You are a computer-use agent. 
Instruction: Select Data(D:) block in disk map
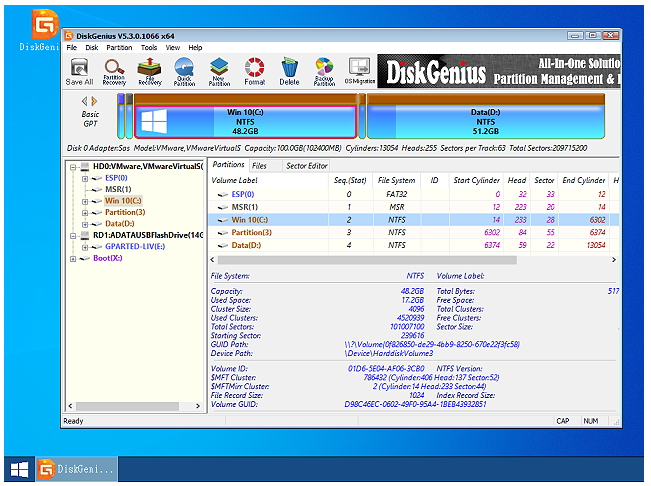(x=486, y=122)
